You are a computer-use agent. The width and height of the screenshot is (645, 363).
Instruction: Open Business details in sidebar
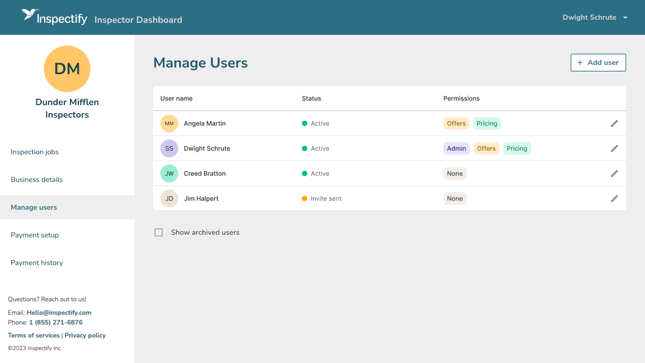[37, 179]
